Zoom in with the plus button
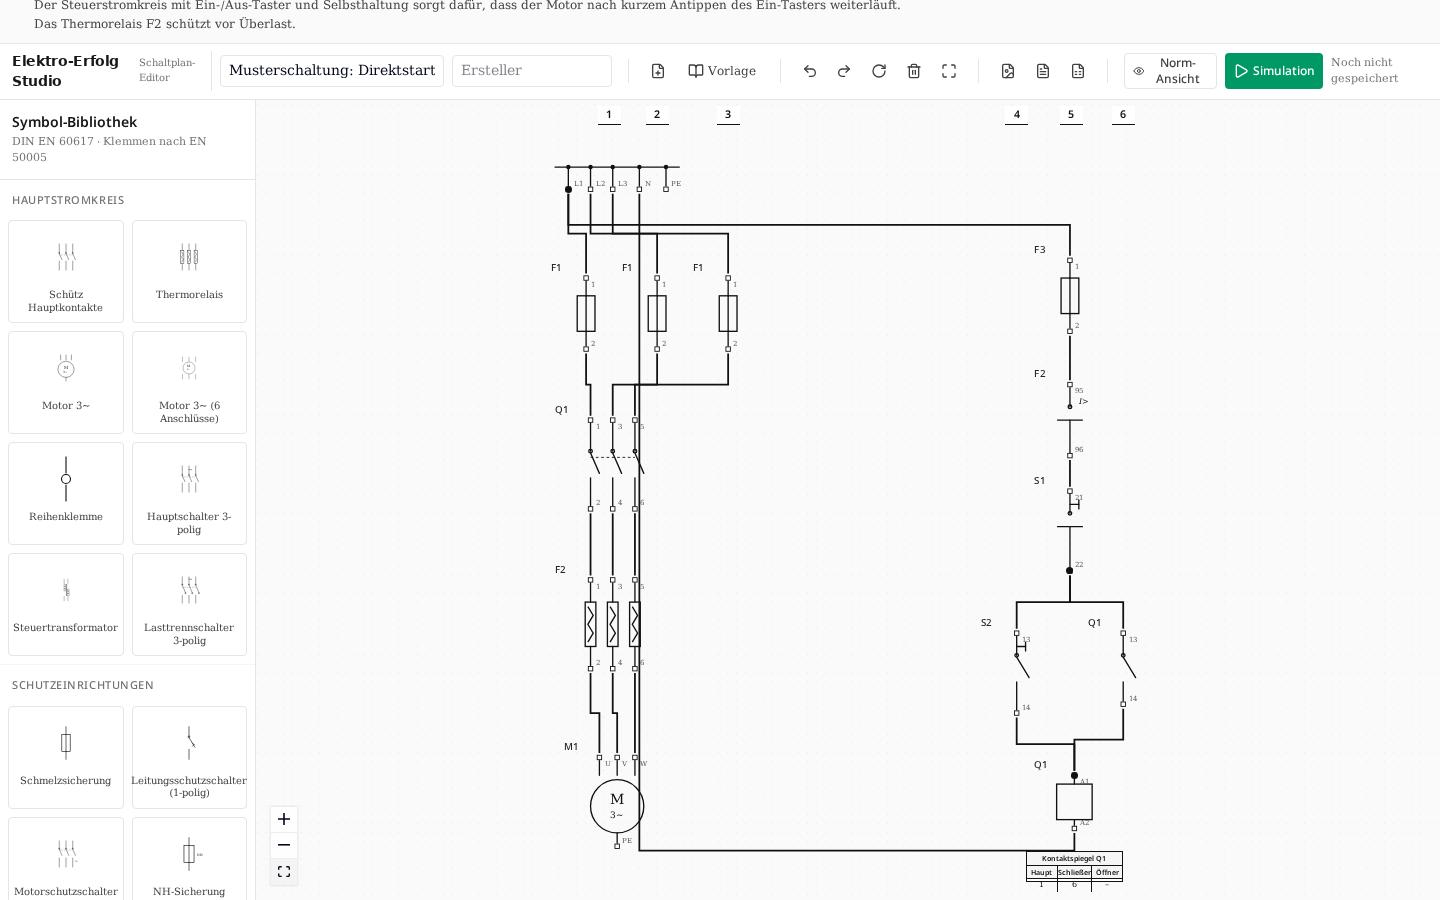 coord(284,819)
